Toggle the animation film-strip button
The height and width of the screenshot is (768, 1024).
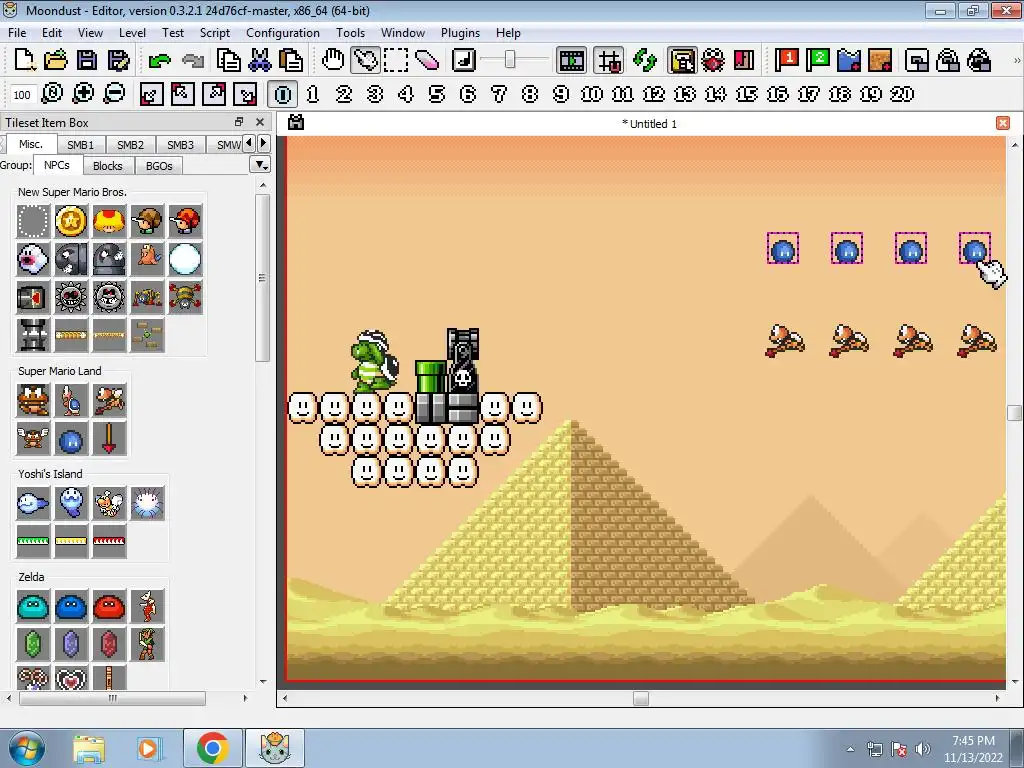point(571,60)
